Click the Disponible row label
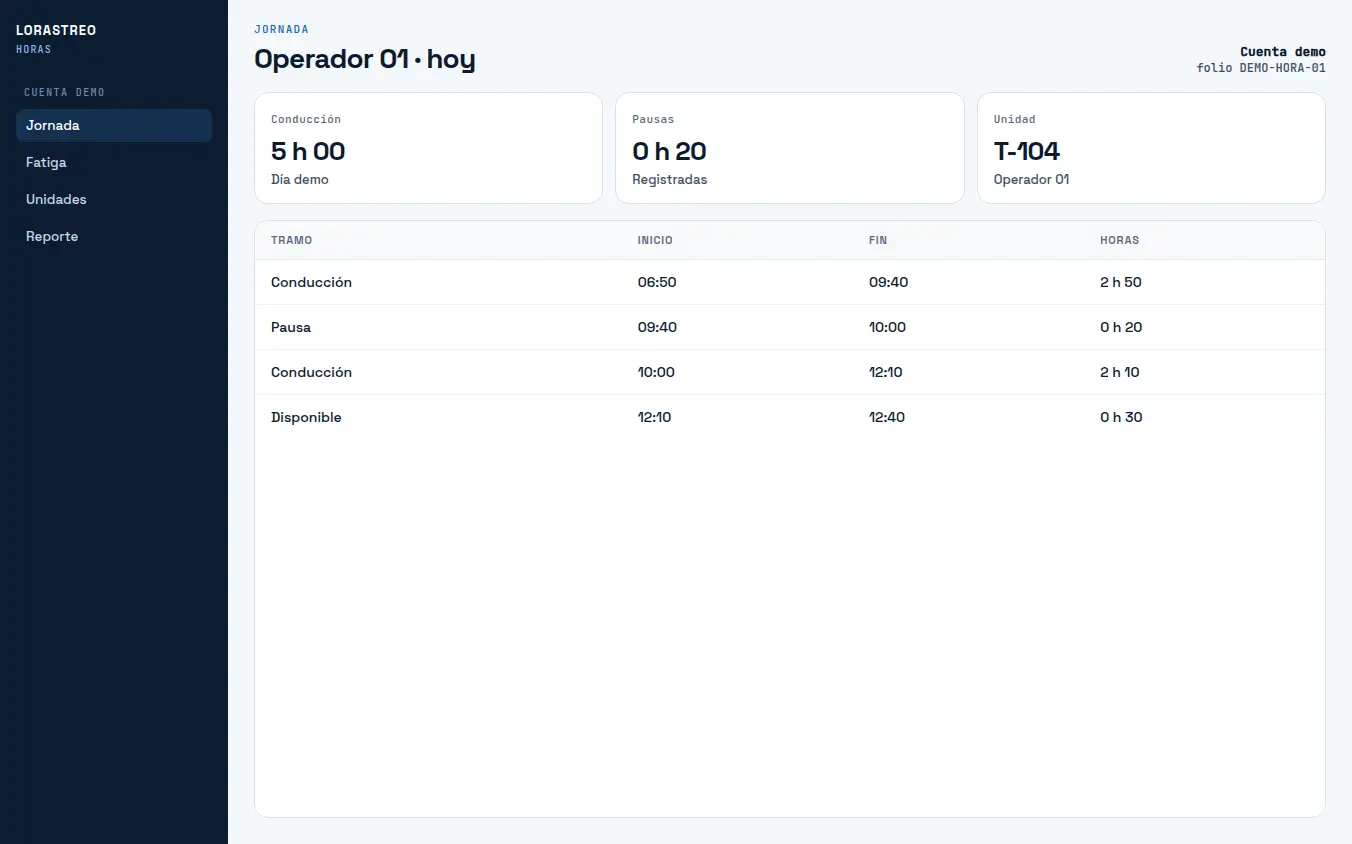 tap(306, 418)
